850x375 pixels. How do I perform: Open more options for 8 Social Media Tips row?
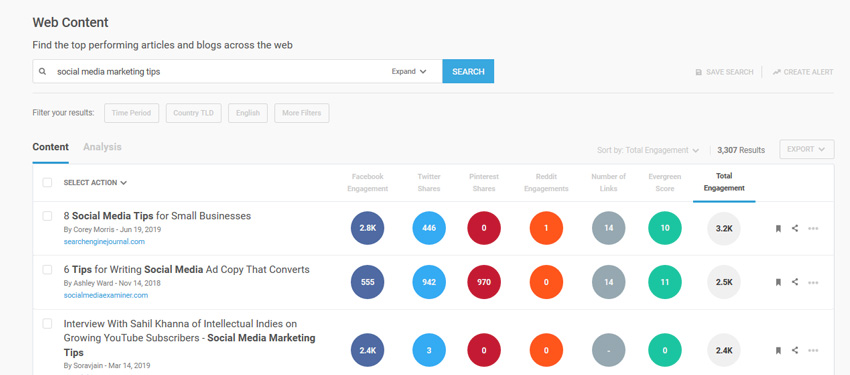[813, 228]
